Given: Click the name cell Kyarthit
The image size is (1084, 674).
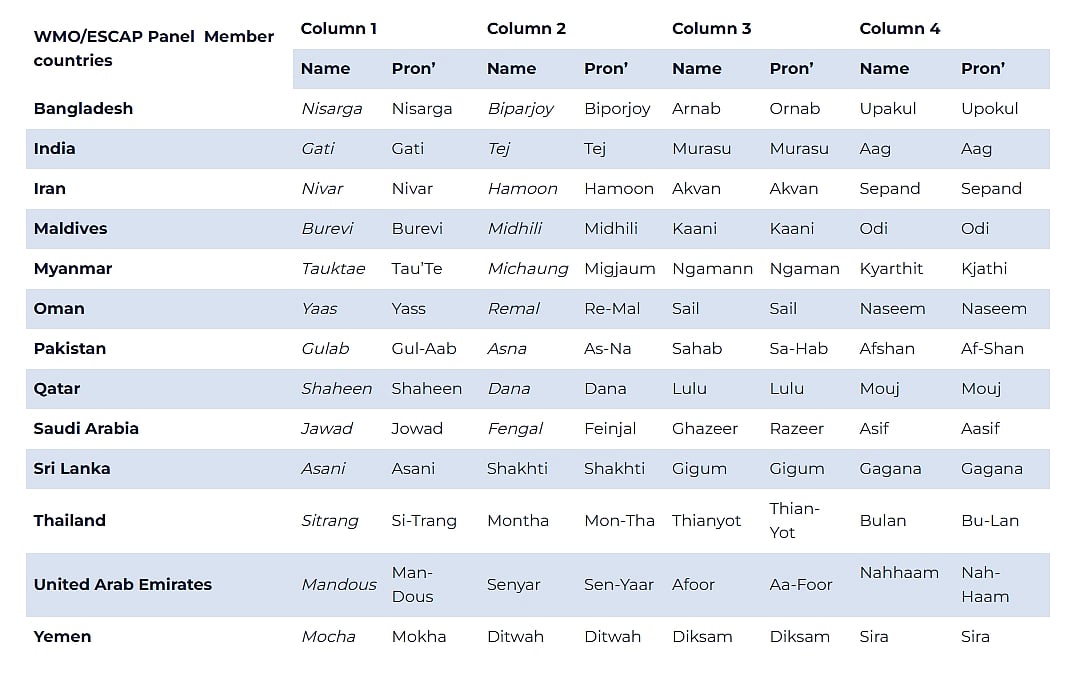Looking at the screenshot, I should click(x=891, y=268).
